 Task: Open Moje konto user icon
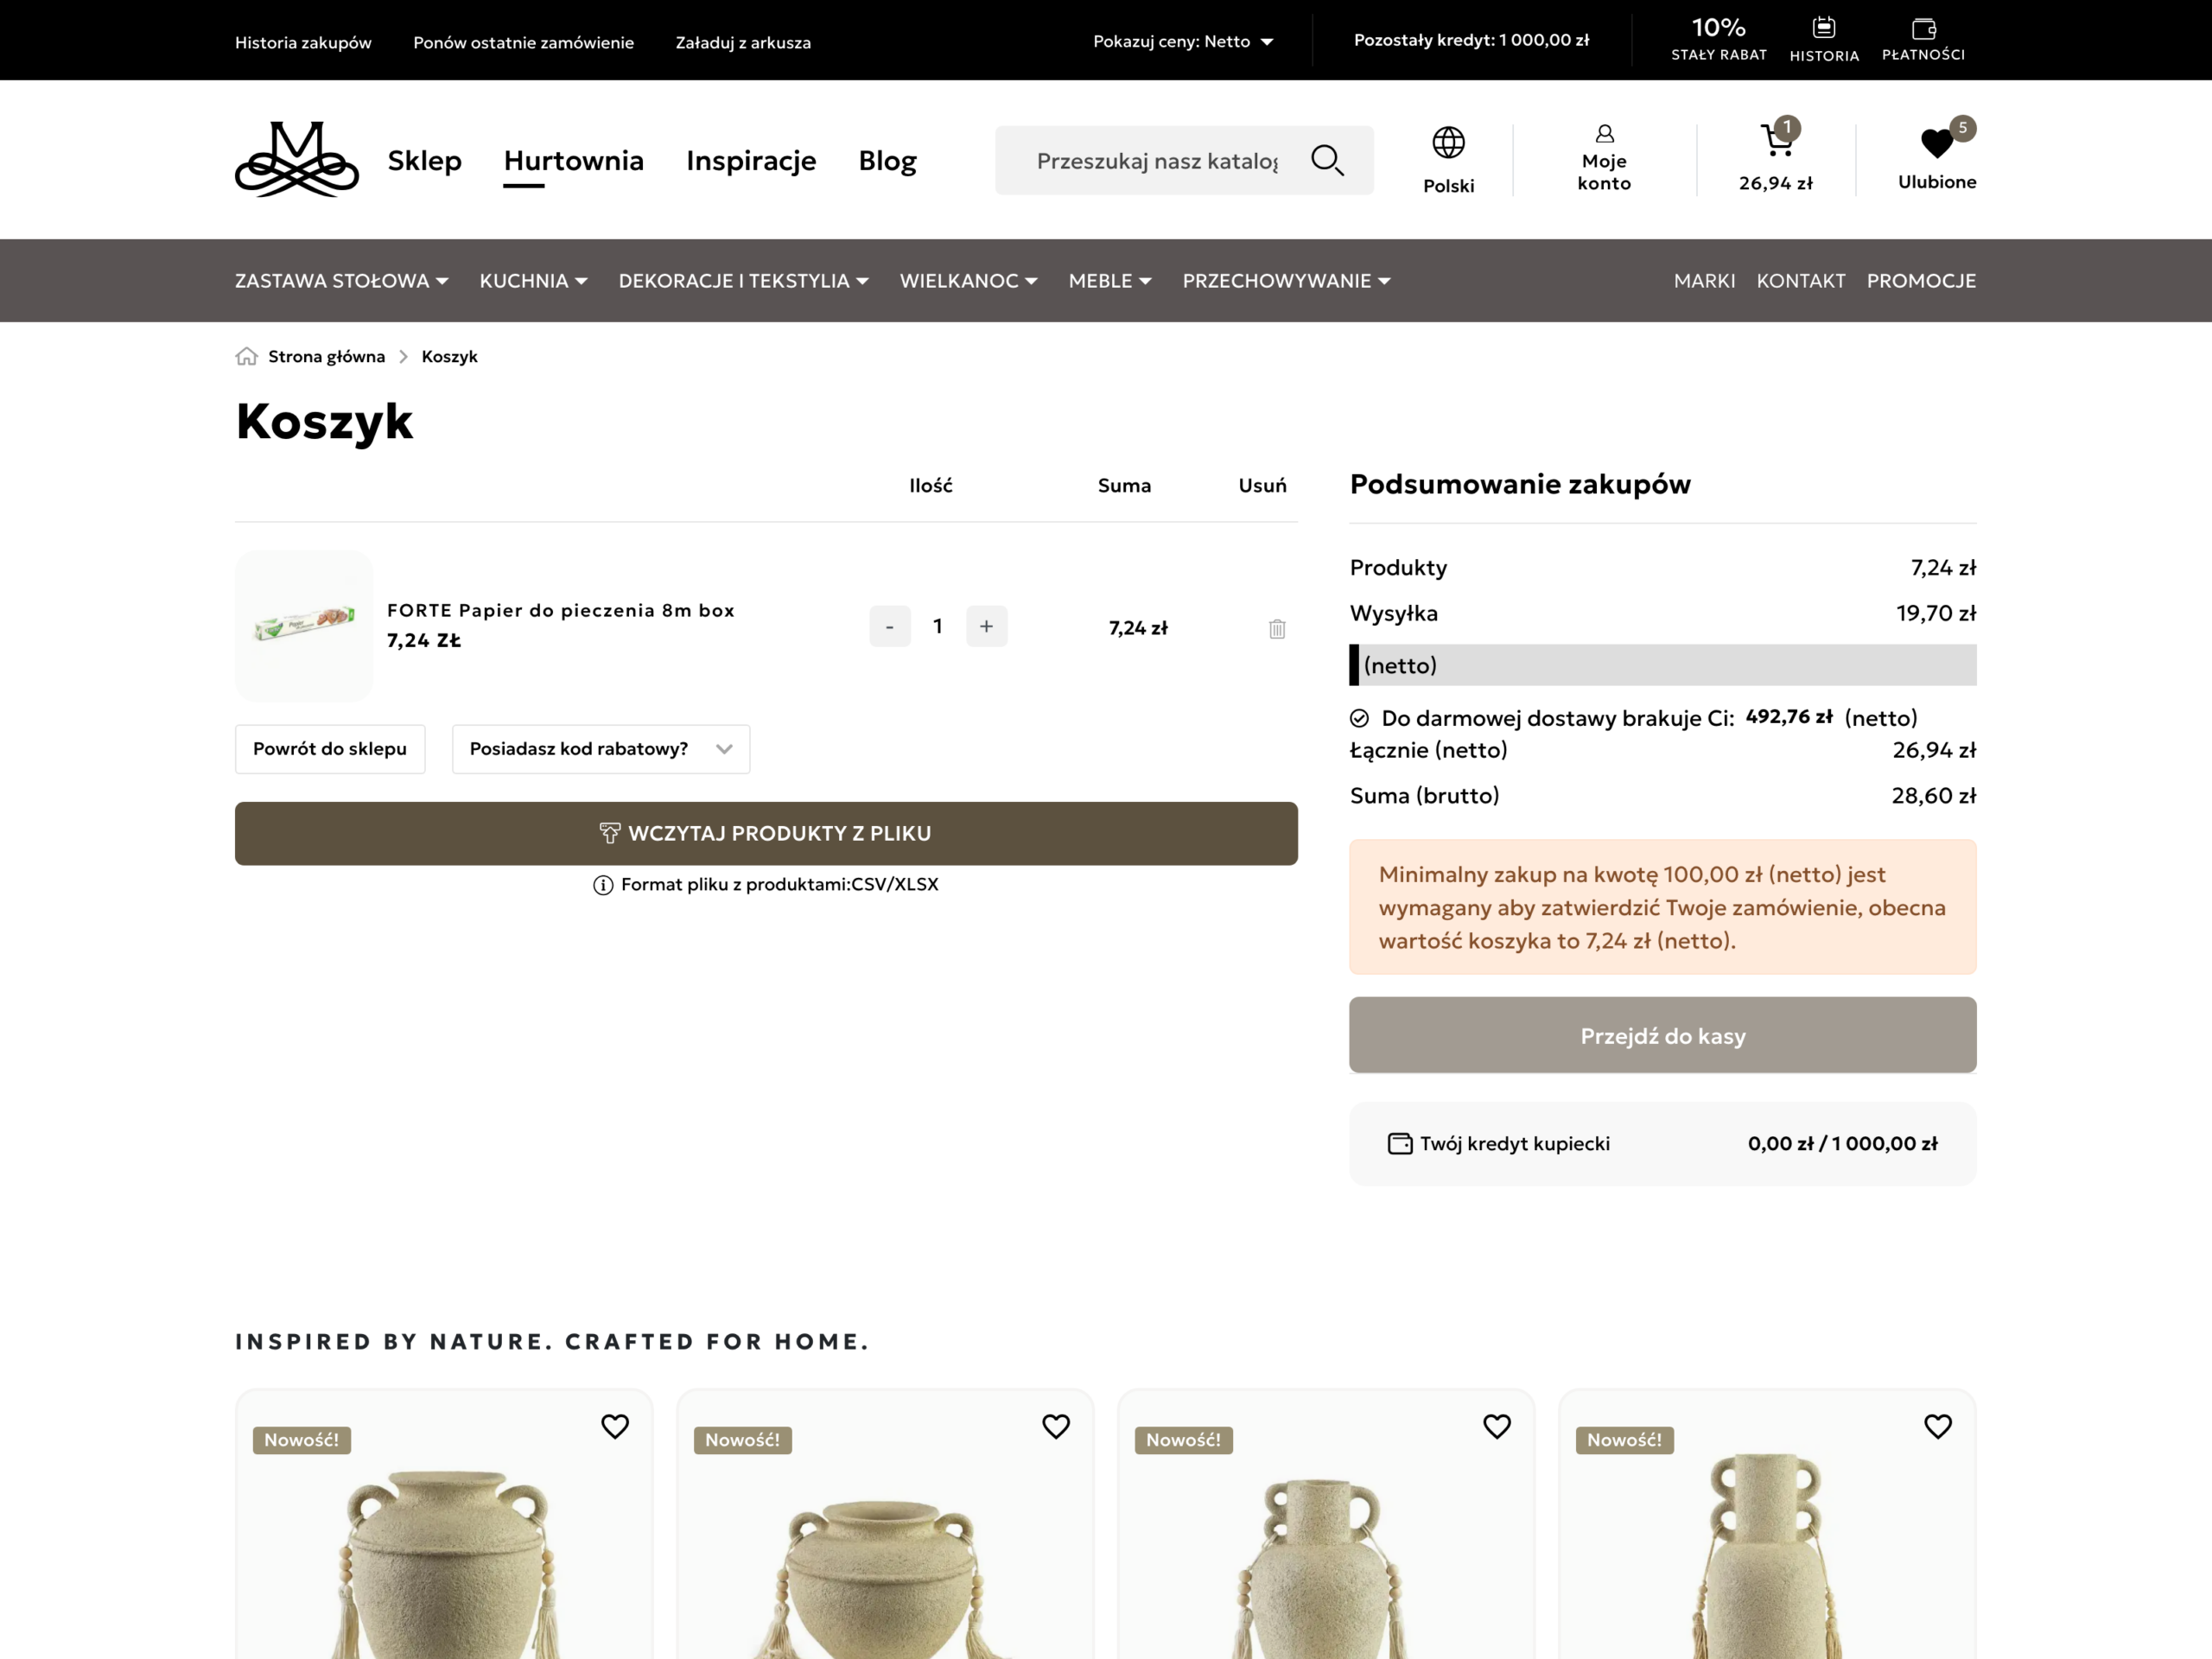1604,134
